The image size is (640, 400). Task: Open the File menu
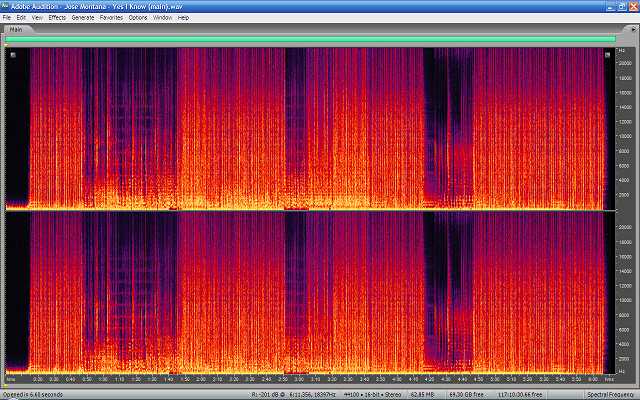click(x=7, y=18)
